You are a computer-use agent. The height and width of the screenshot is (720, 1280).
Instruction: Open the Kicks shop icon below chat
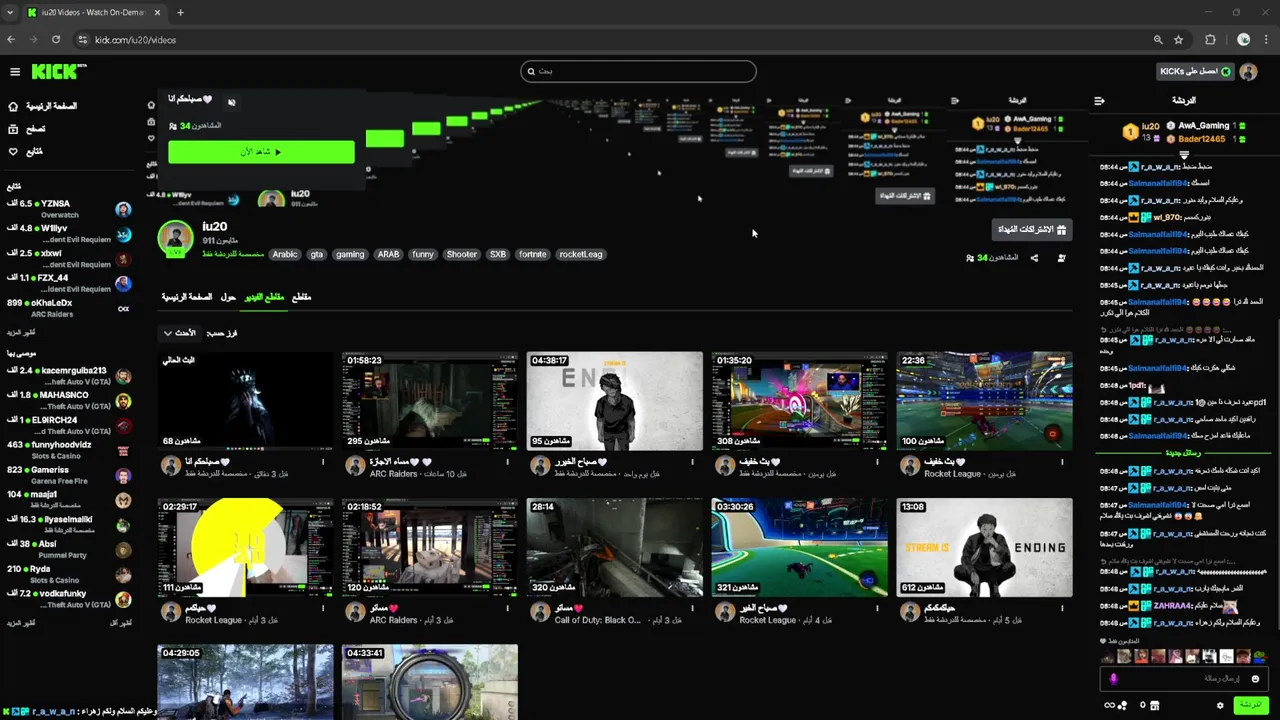[1154, 705]
